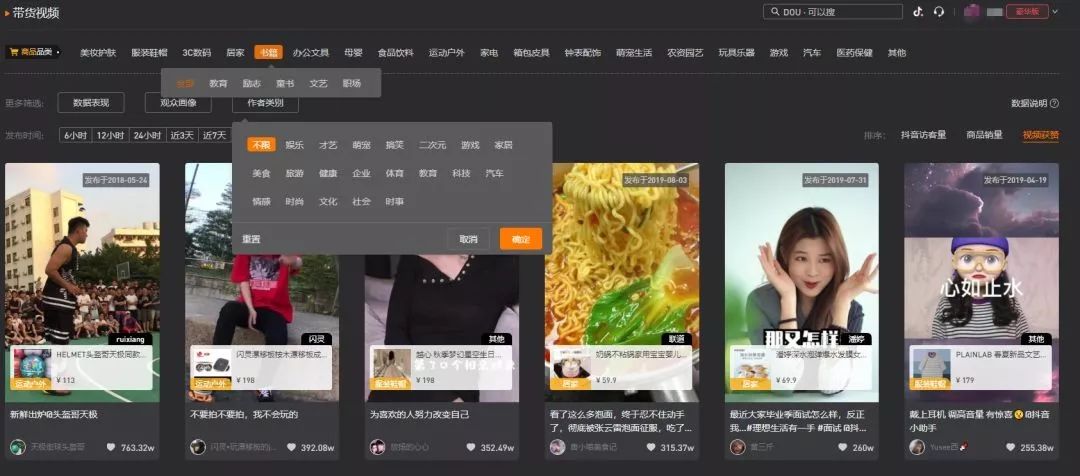Viewport: 1080px width, 476px height.
Task: Sort by 抖音访客量
Action: [923, 135]
